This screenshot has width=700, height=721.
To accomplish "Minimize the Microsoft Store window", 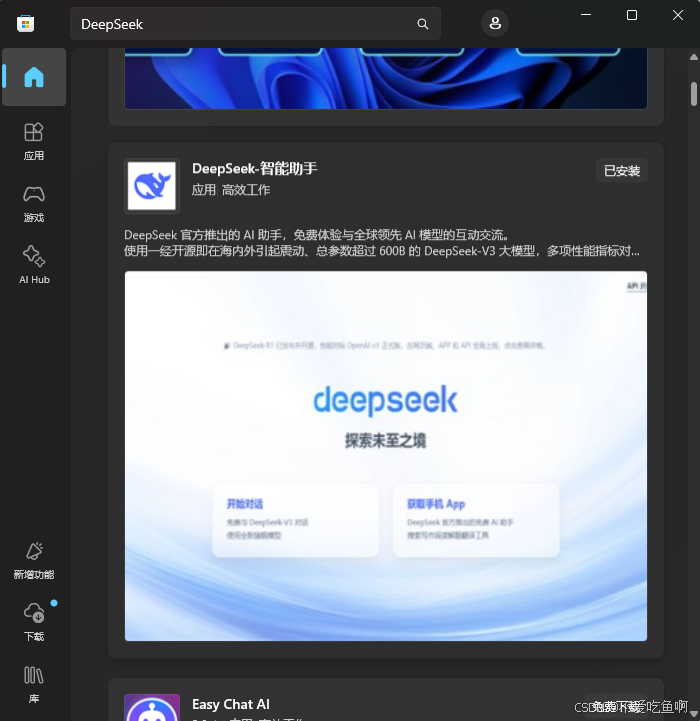I will [x=585, y=15].
